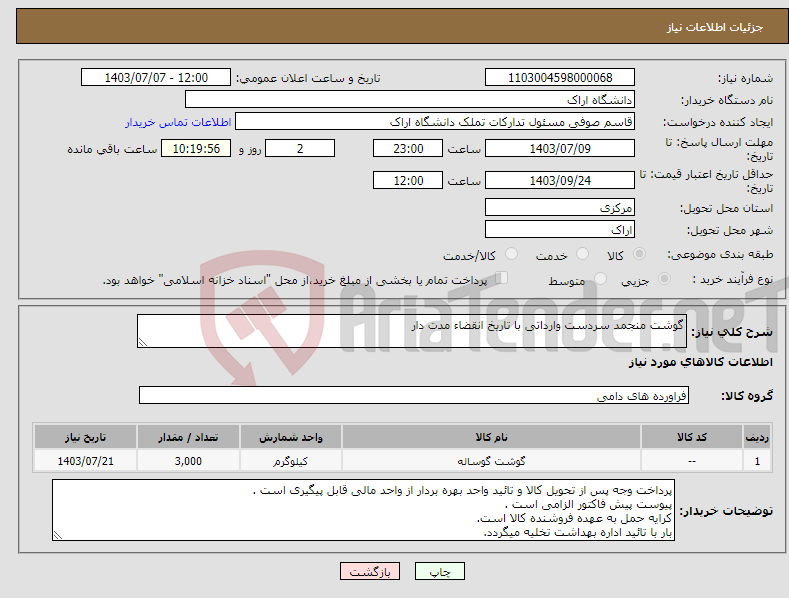Screen dimensions: 789x598
Task: Click the -- product code cell
Action: coord(691,461)
